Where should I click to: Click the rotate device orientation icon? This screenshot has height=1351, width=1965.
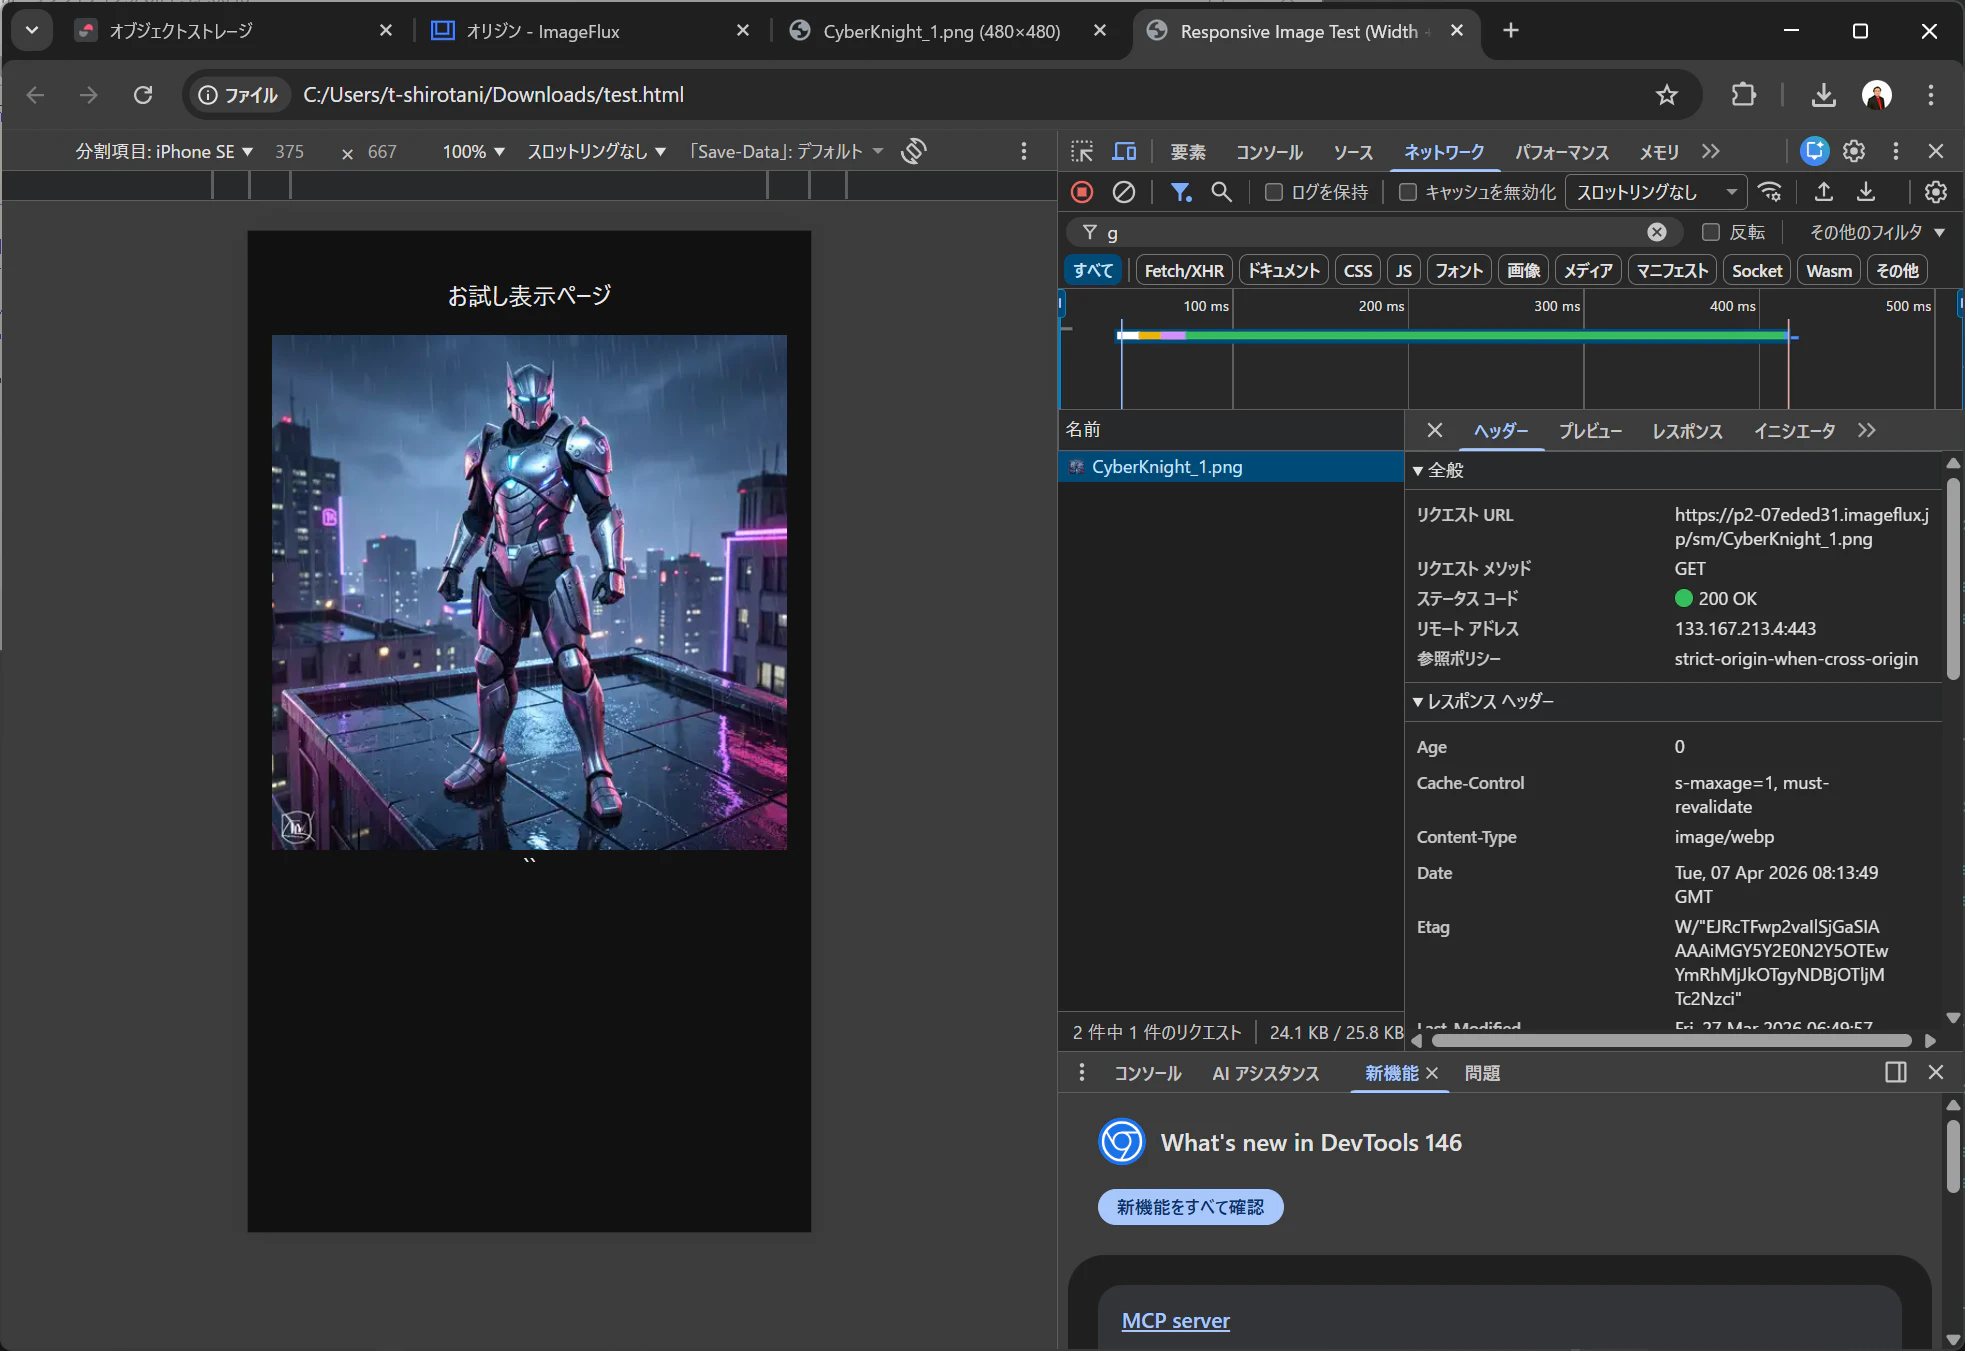(x=914, y=151)
